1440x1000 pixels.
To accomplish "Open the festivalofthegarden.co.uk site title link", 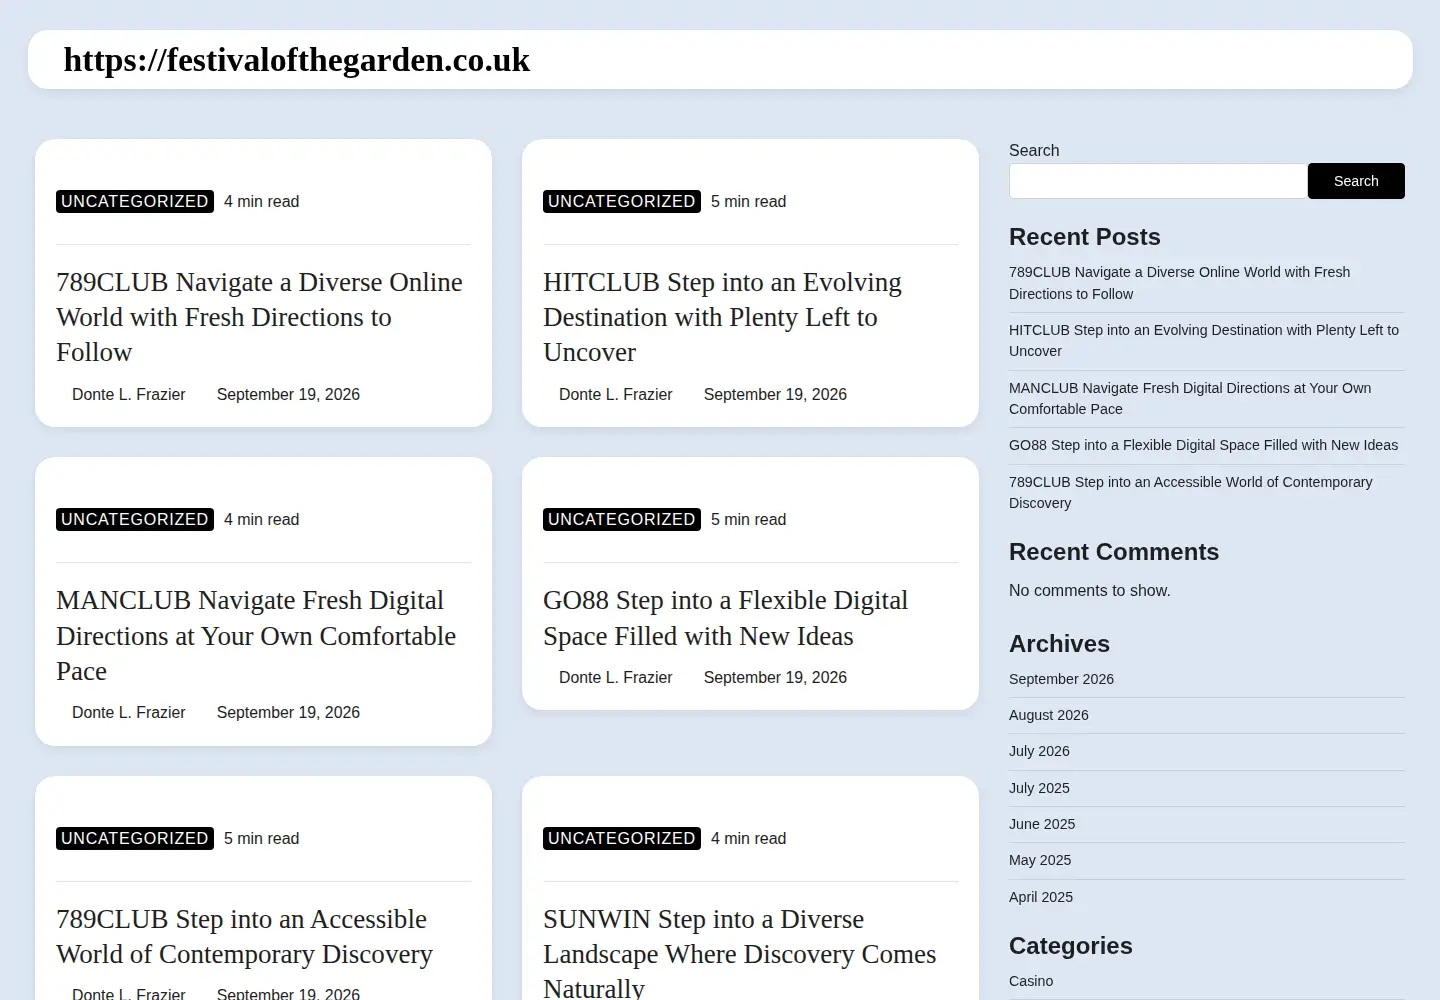I will [x=296, y=60].
